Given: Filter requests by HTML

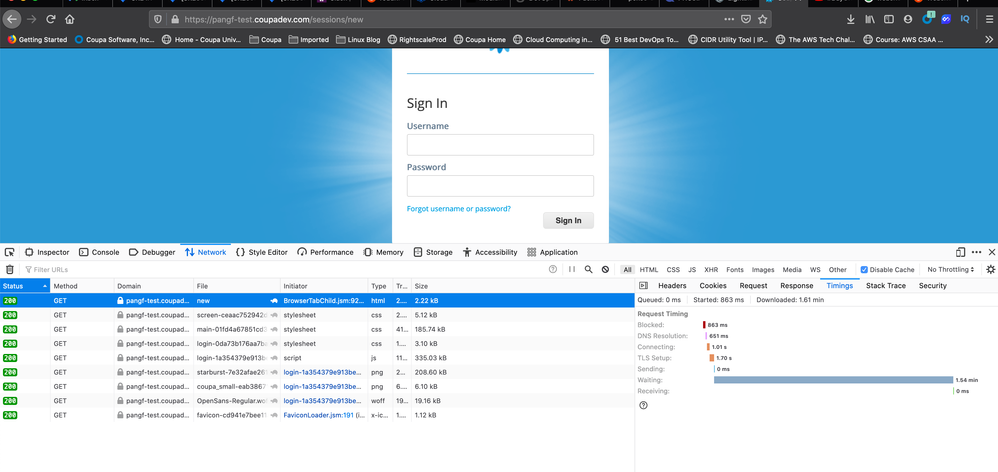Looking at the screenshot, I should 649,270.
